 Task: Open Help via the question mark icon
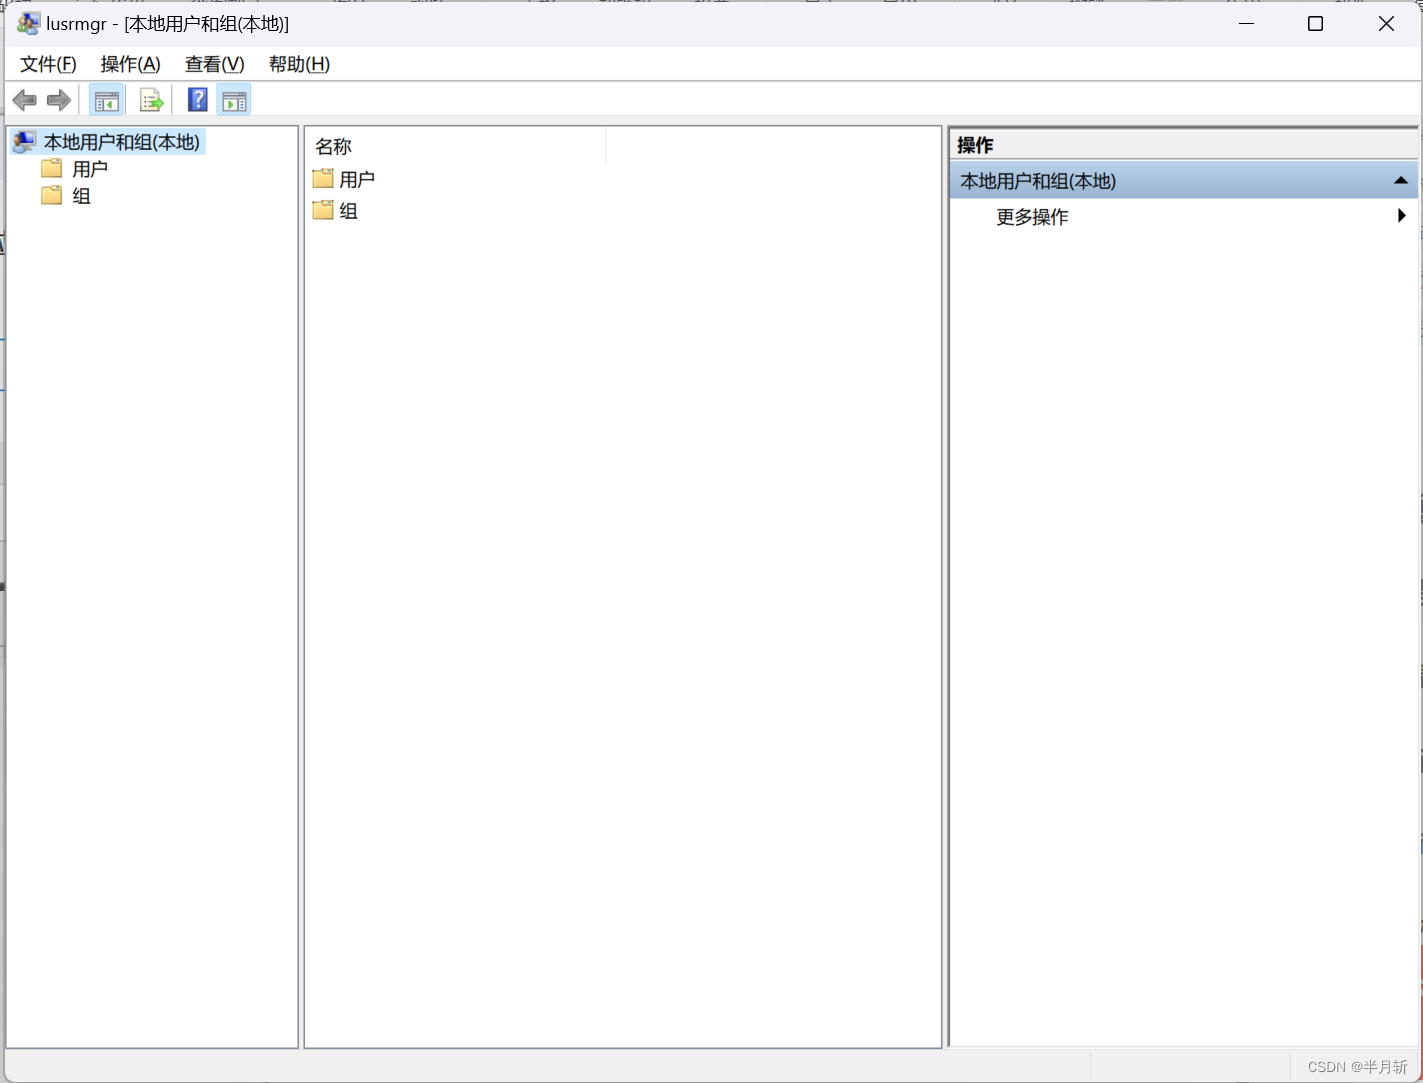coord(198,99)
